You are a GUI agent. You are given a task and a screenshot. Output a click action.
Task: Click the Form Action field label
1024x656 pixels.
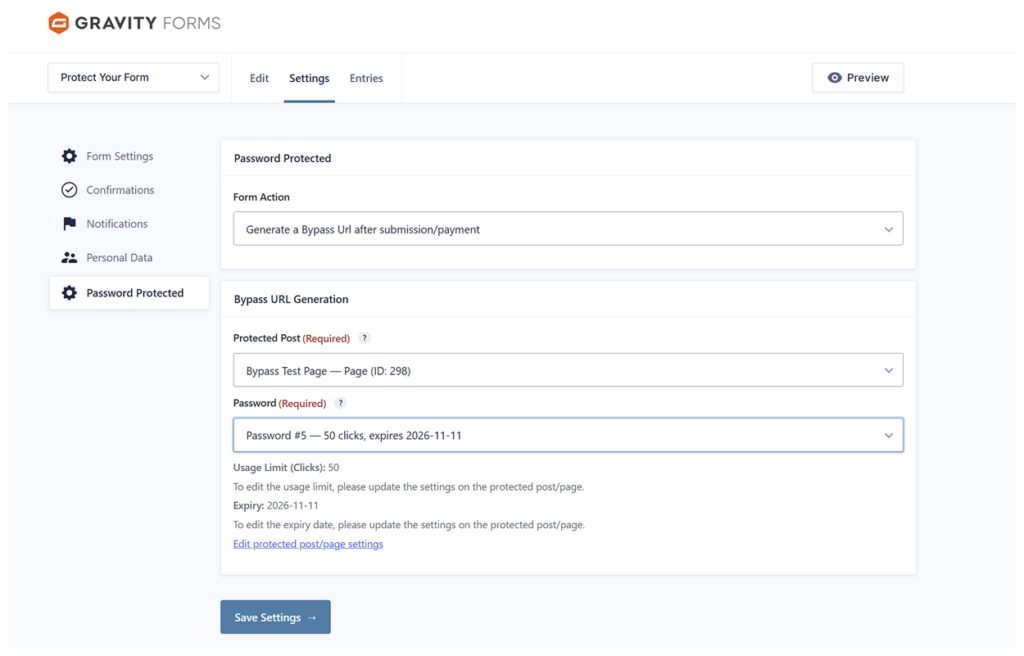(261, 197)
